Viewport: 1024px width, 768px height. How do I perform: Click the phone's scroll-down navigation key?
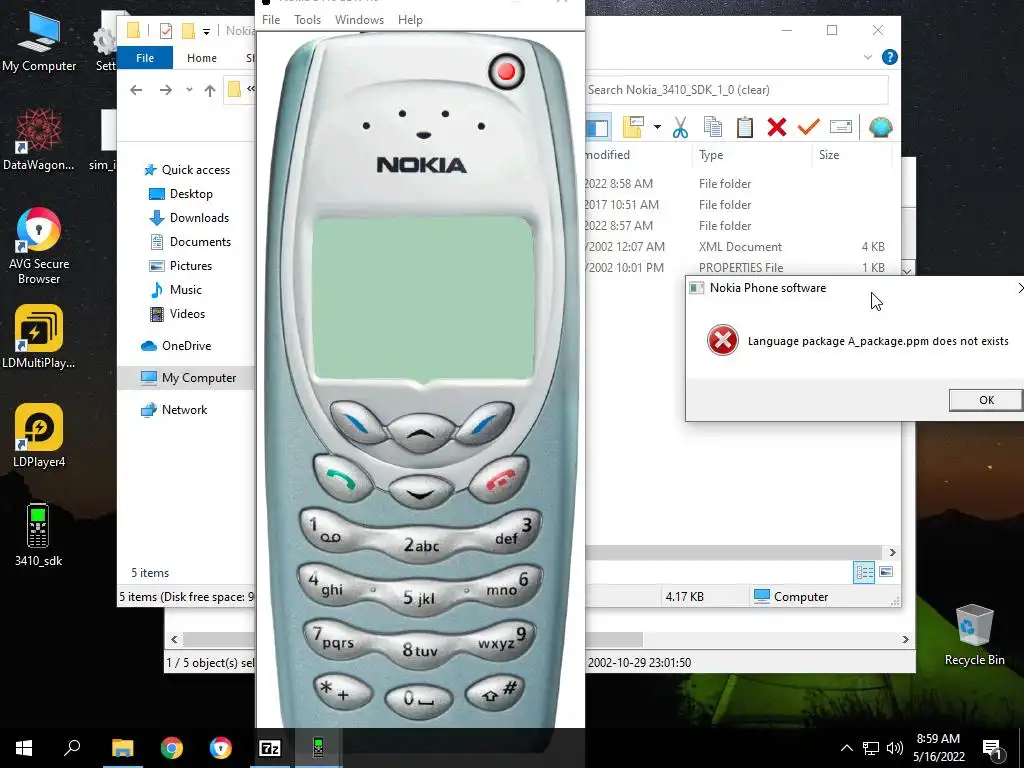tap(421, 491)
